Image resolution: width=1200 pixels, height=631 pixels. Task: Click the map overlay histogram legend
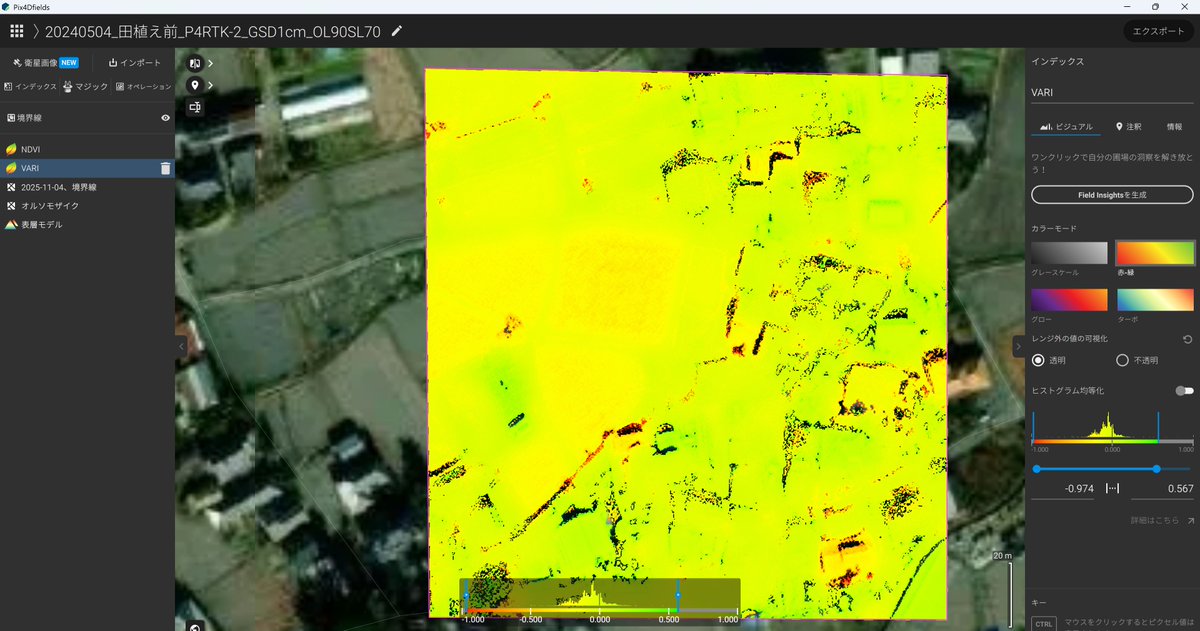point(600,600)
